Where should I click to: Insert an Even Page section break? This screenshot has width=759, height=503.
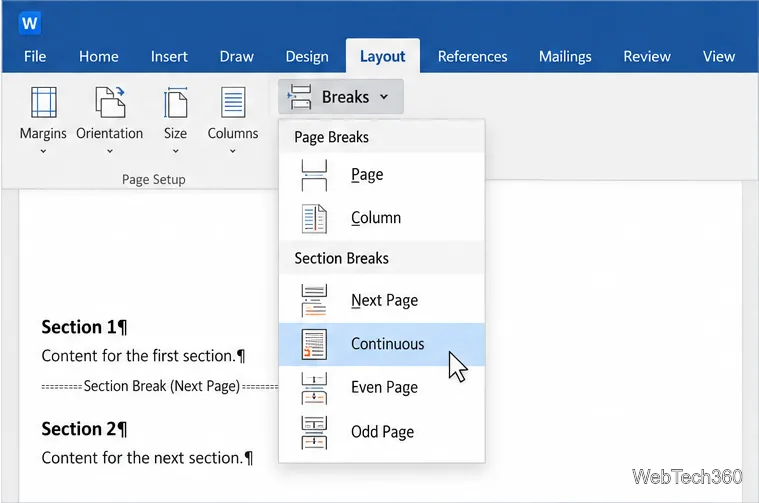381,388
